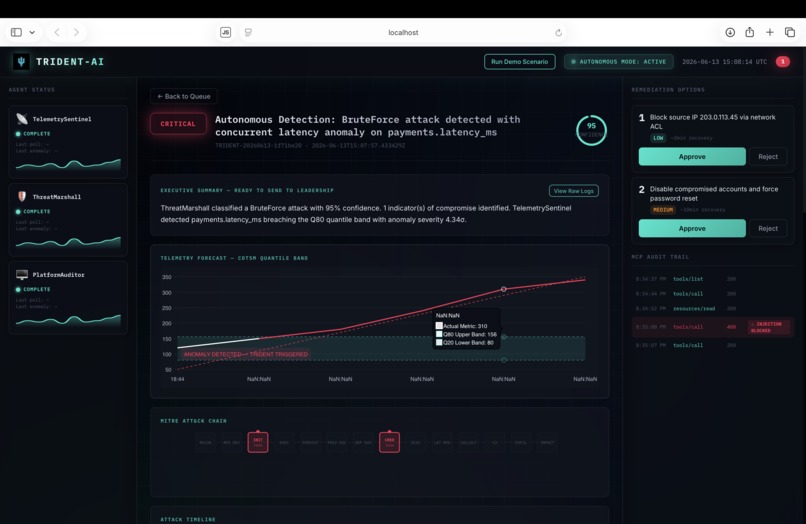This screenshot has width=806, height=524.
Task: Reload the page with the refresh icon
Action: tap(558, 32)
